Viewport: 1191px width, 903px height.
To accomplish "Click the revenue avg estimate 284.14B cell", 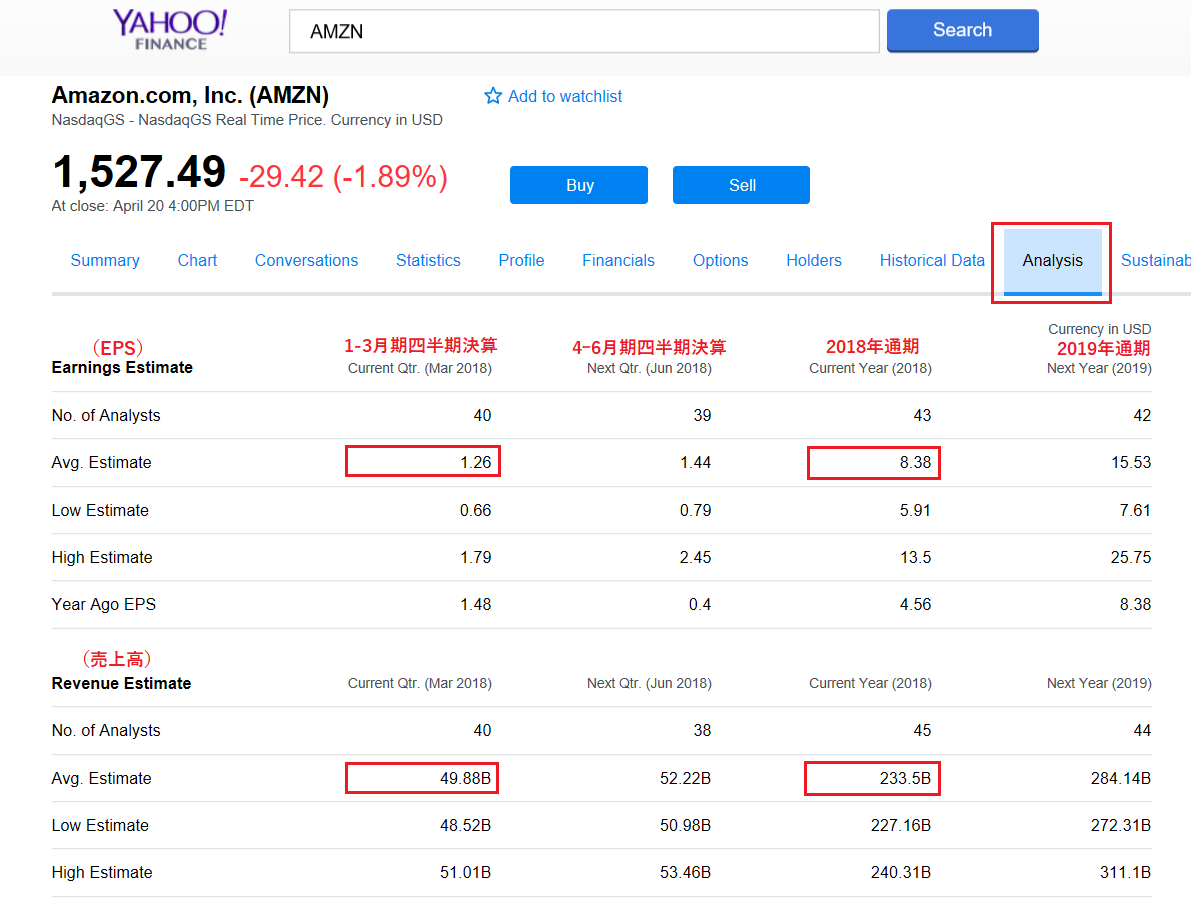I will [x=1121, y=778].
